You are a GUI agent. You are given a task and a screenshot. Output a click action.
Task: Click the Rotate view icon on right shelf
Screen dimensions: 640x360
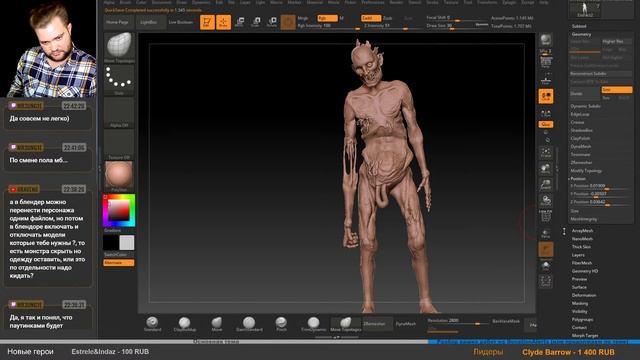coord(546,200)
